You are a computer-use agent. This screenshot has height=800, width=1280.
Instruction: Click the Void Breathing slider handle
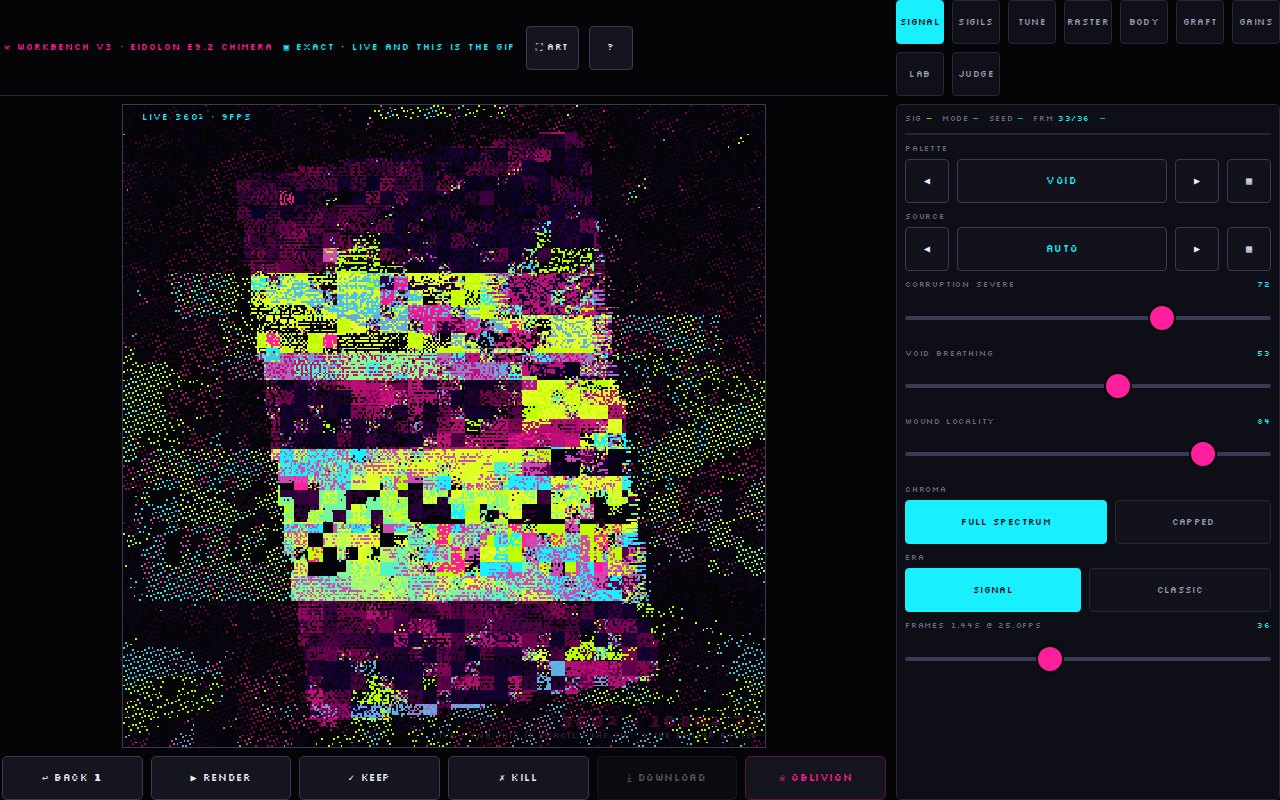(1118, 386)
